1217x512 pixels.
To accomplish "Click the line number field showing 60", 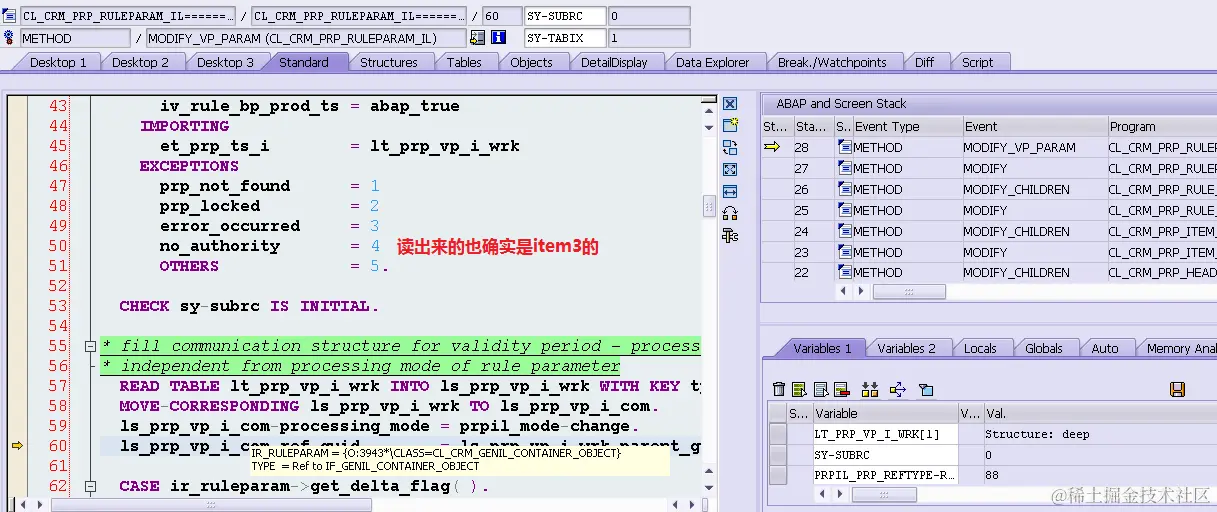I will [x=501, y=16].
